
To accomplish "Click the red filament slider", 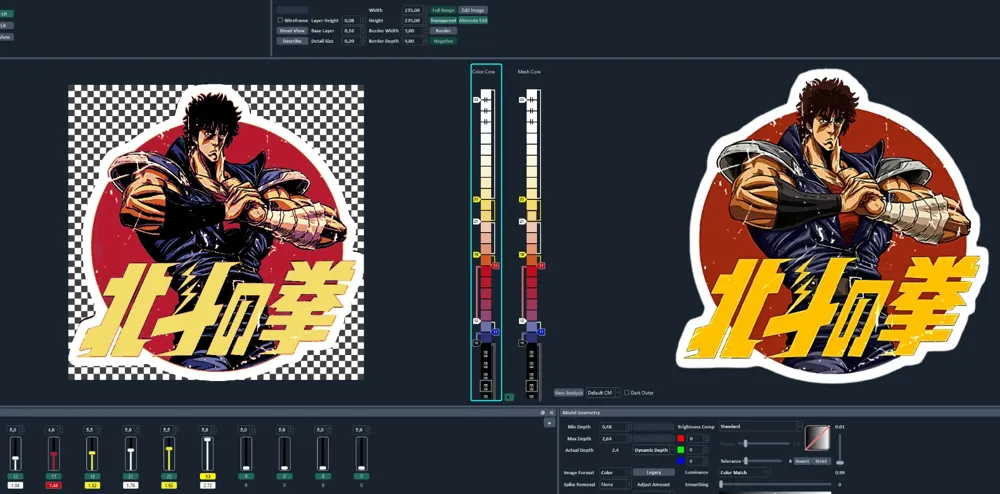I will pos(54,454).
